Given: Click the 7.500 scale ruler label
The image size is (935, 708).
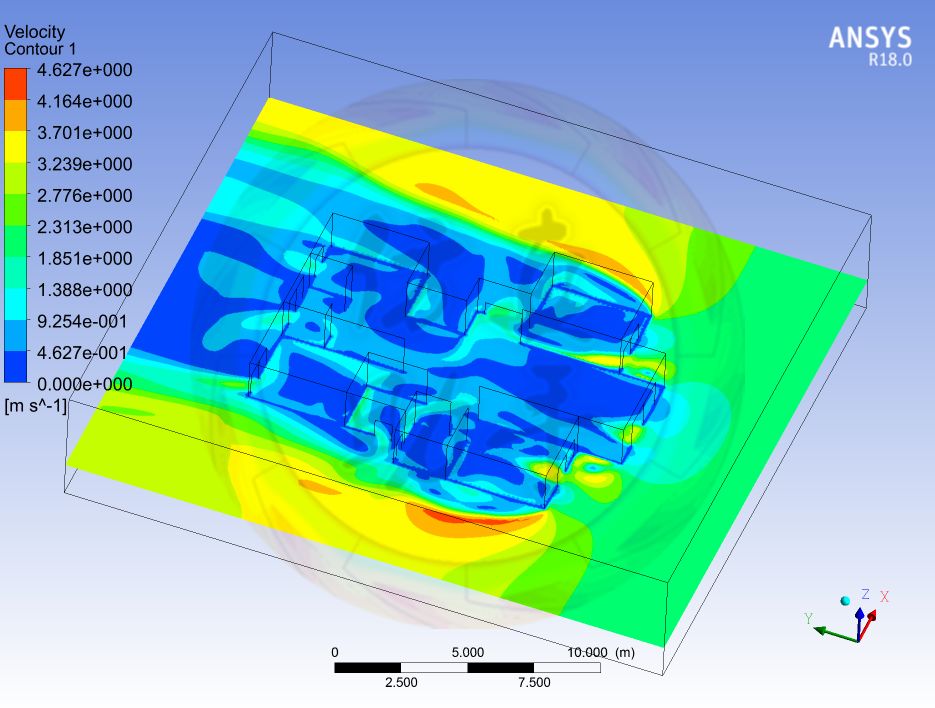Looking at the screenshot, I should [x=534, y=682].
